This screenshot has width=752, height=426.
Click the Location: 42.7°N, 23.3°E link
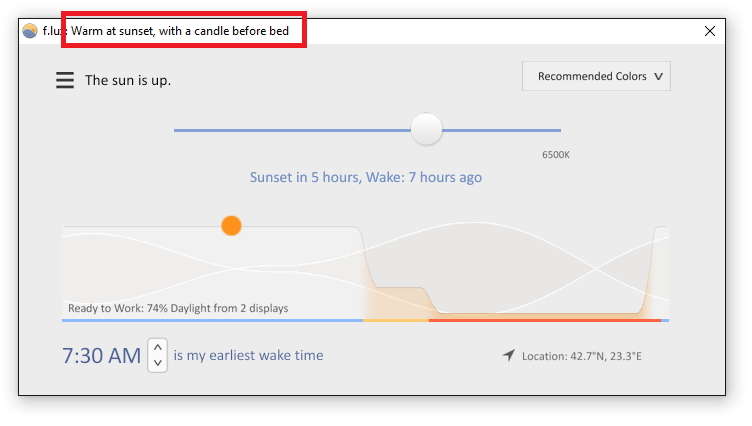[x=582, y=356]
